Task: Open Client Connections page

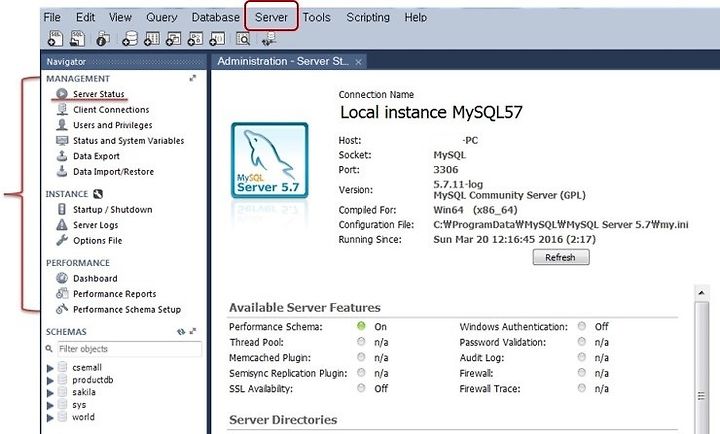Action: [111, 109]
